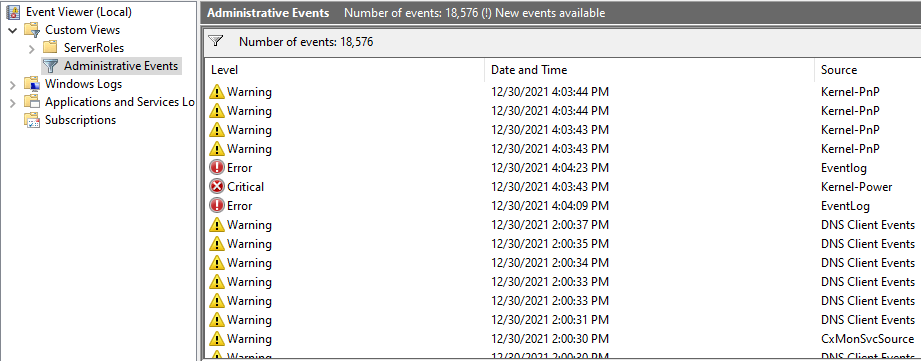Click the Error icon at 4:04:23 PM

coord(217,168)
